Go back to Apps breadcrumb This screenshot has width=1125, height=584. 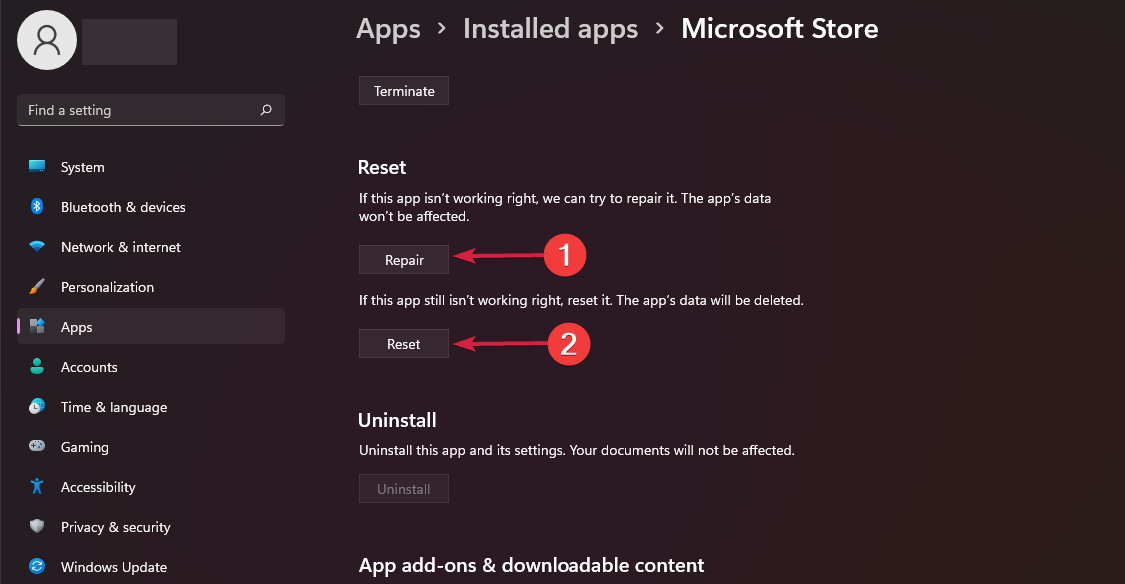(388, 29)
